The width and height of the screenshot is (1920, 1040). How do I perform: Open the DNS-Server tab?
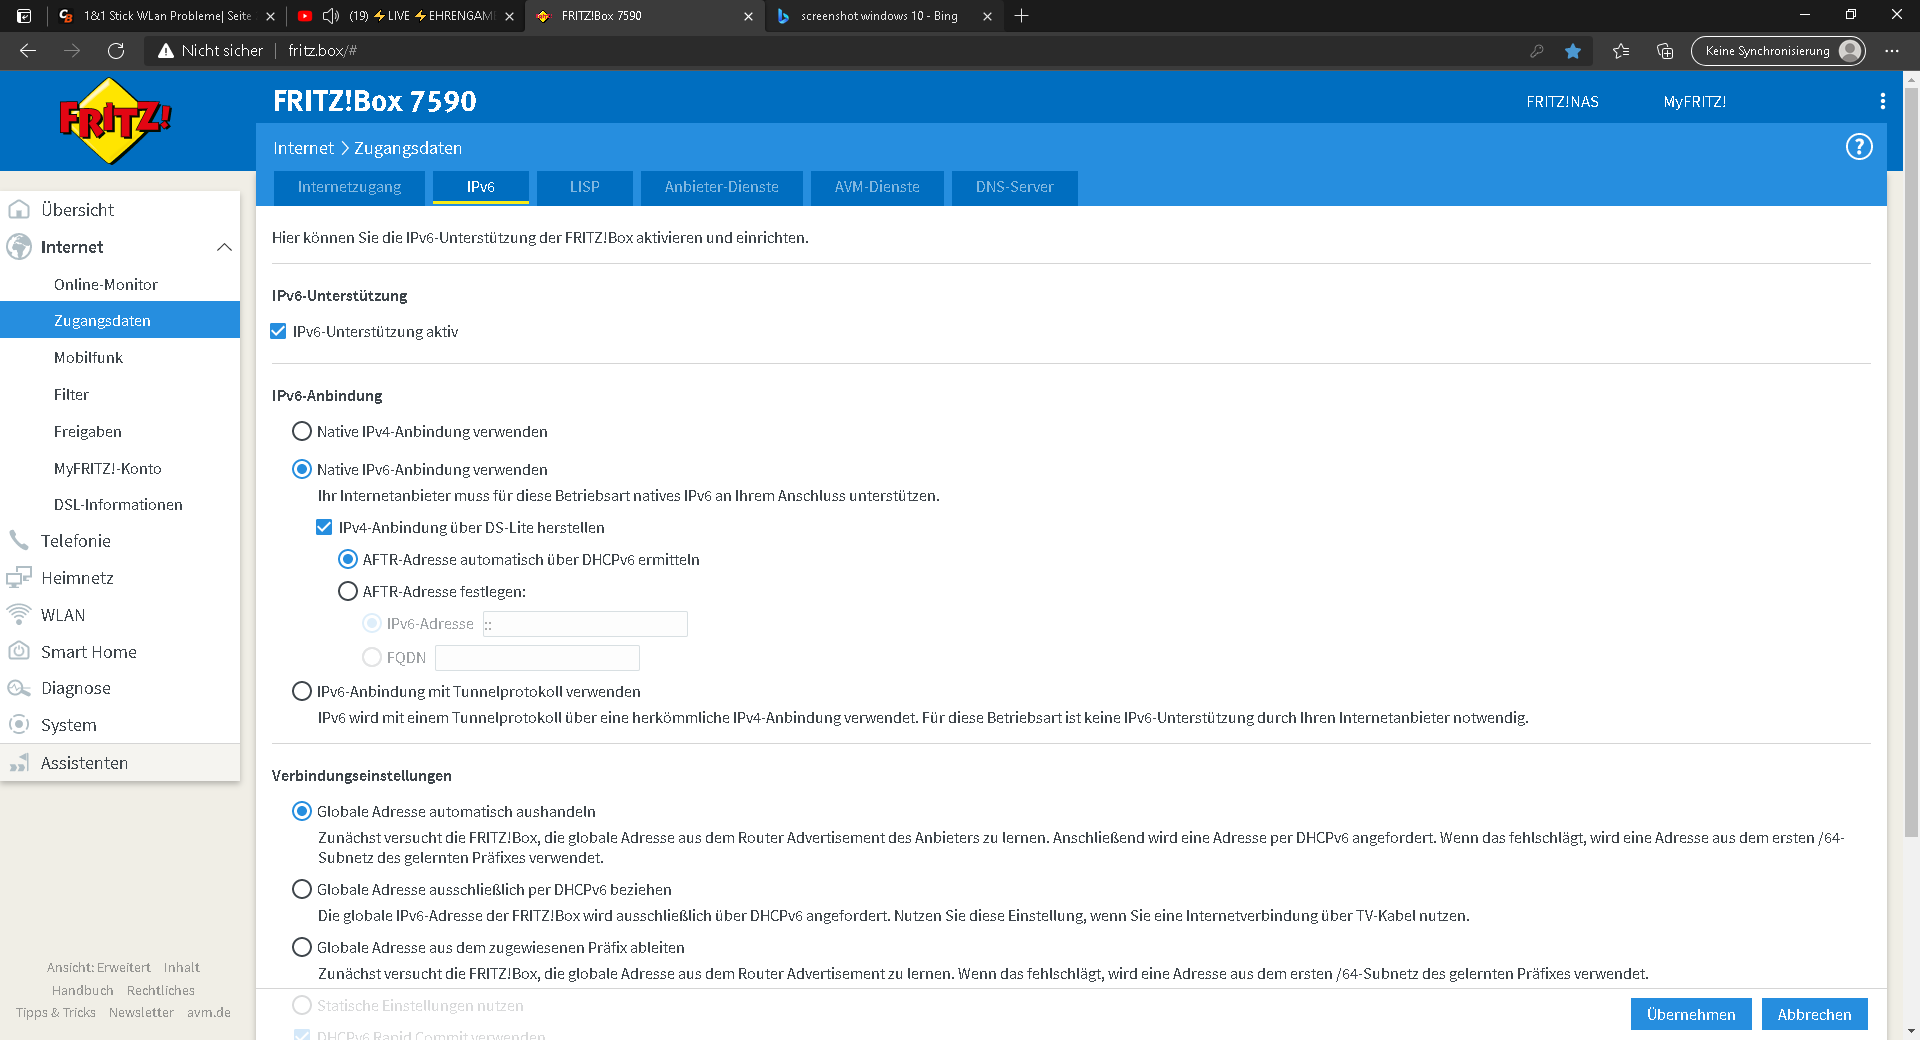[1014, 187]
